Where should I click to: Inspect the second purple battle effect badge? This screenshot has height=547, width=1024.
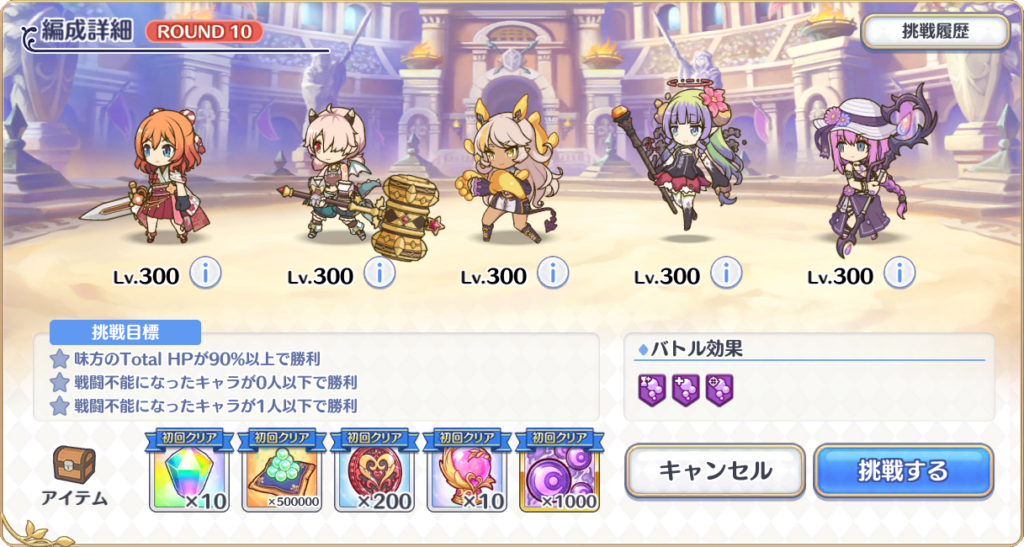686,390
